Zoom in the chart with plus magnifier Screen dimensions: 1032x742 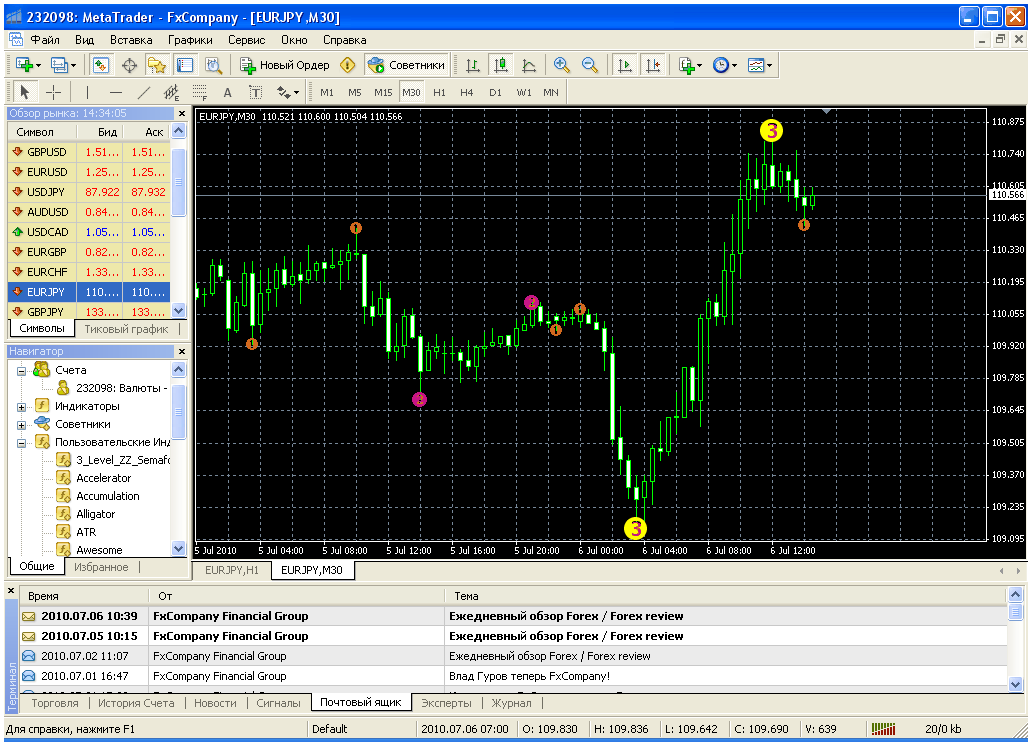tap(561, 65)
